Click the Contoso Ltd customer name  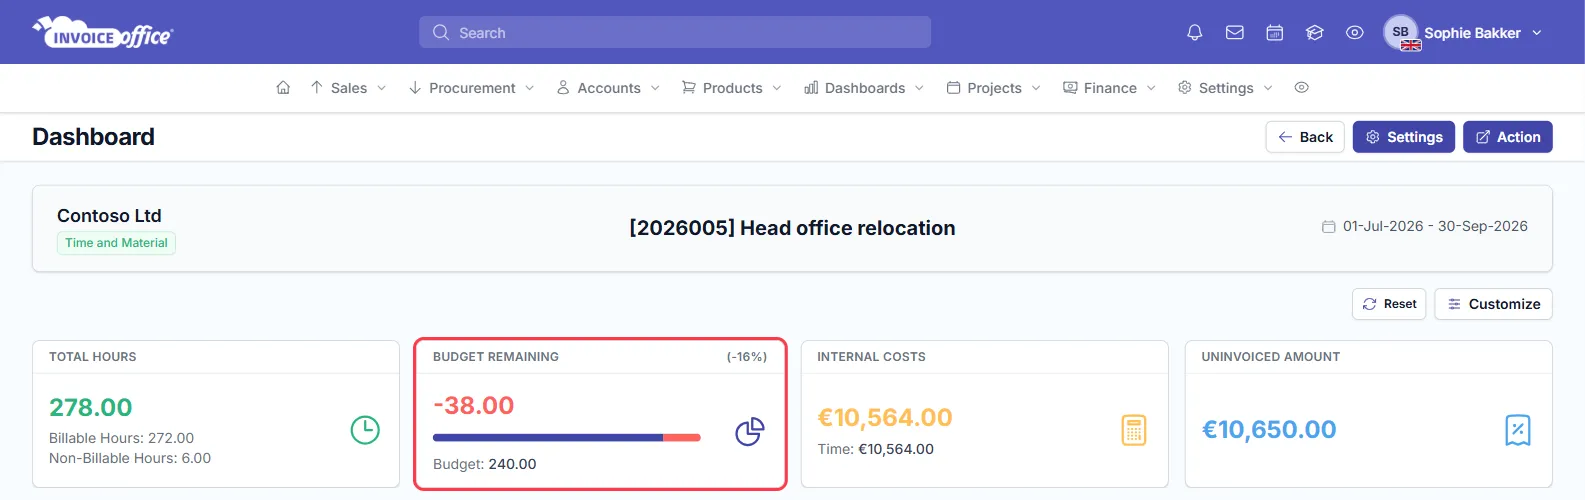click(x=109, y=216)
